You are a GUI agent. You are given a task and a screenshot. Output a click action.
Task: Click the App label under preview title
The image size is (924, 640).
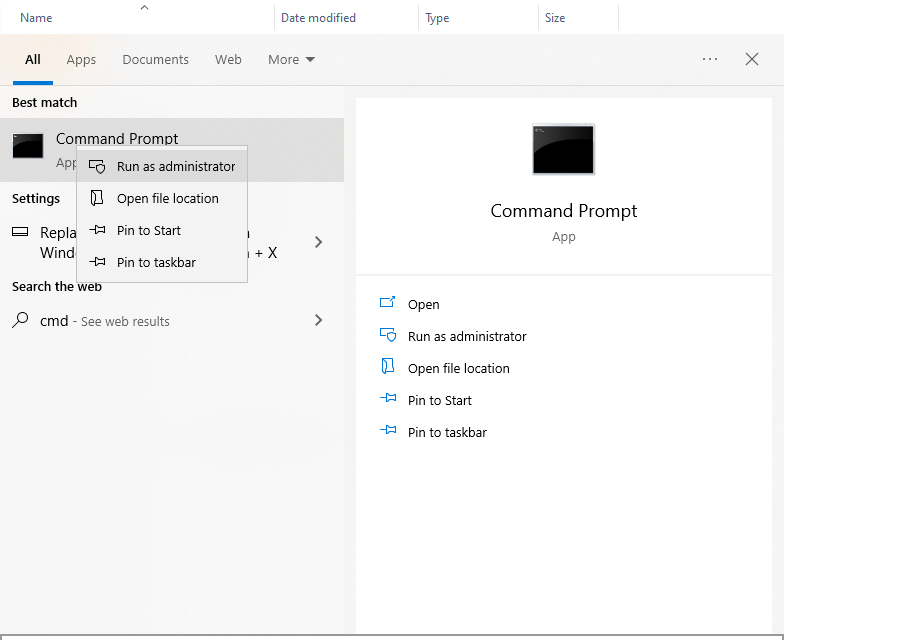(564, 237)
